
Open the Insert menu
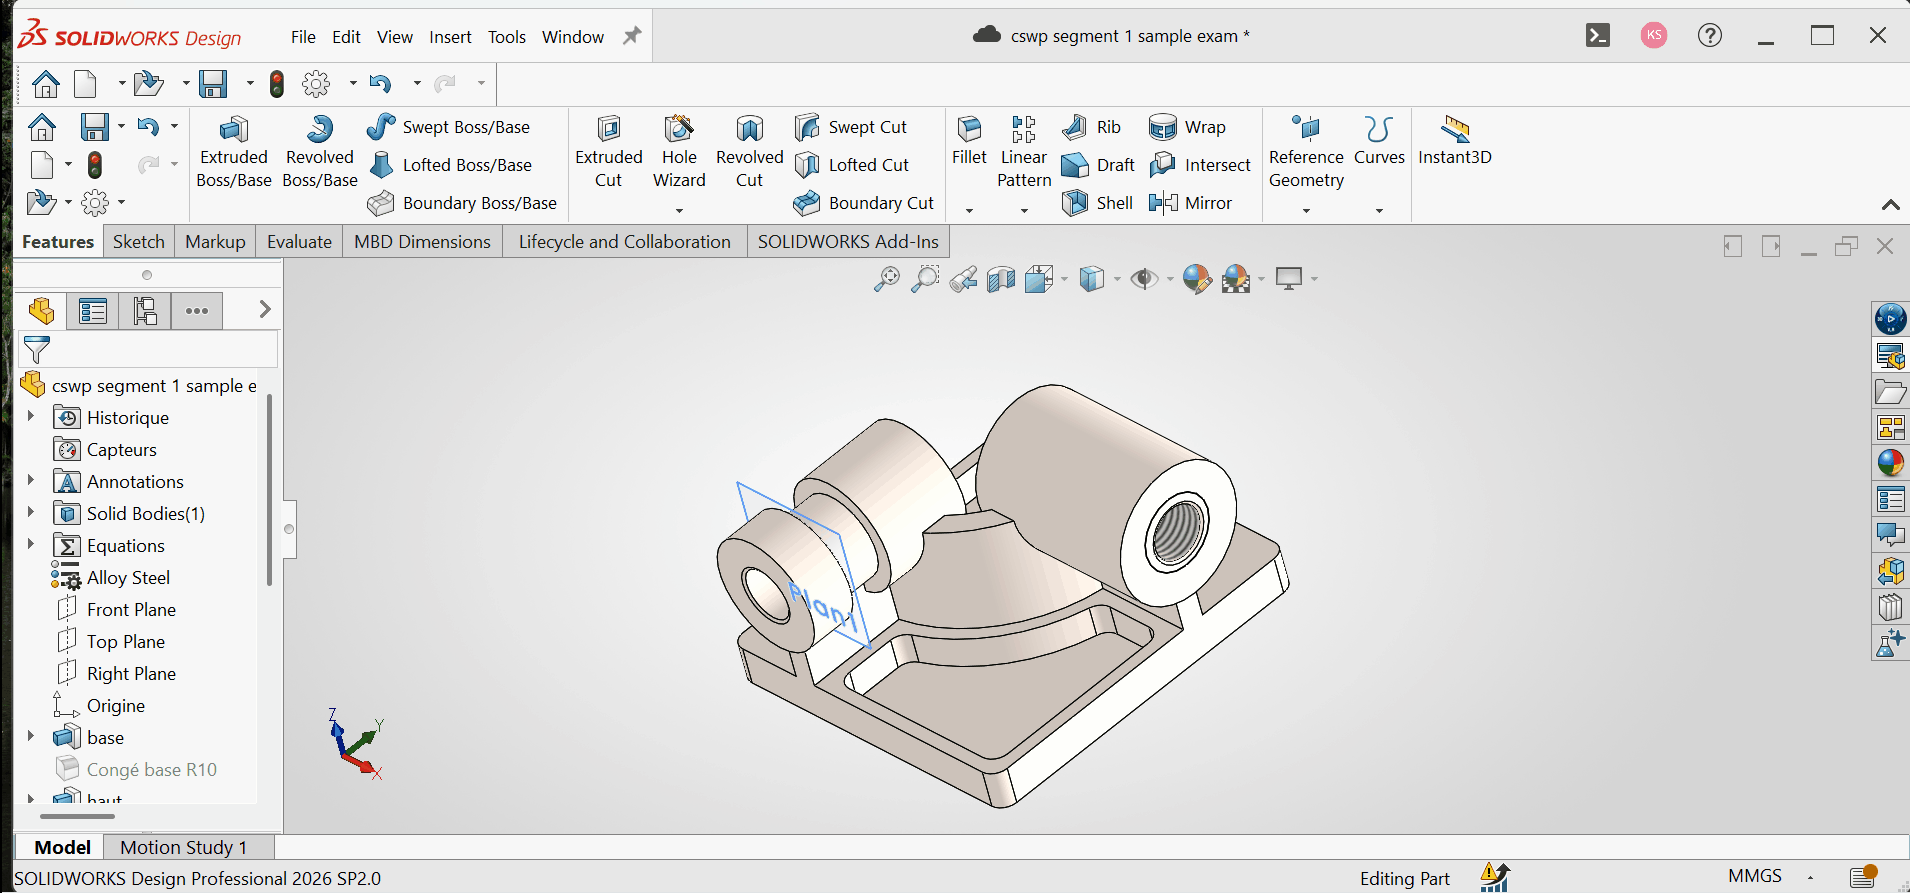(x=450, y=37)
